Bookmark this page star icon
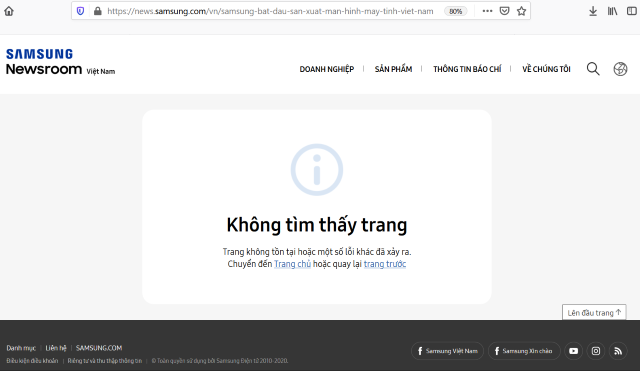This screenshot has width=640, height=371. [521, 11]
